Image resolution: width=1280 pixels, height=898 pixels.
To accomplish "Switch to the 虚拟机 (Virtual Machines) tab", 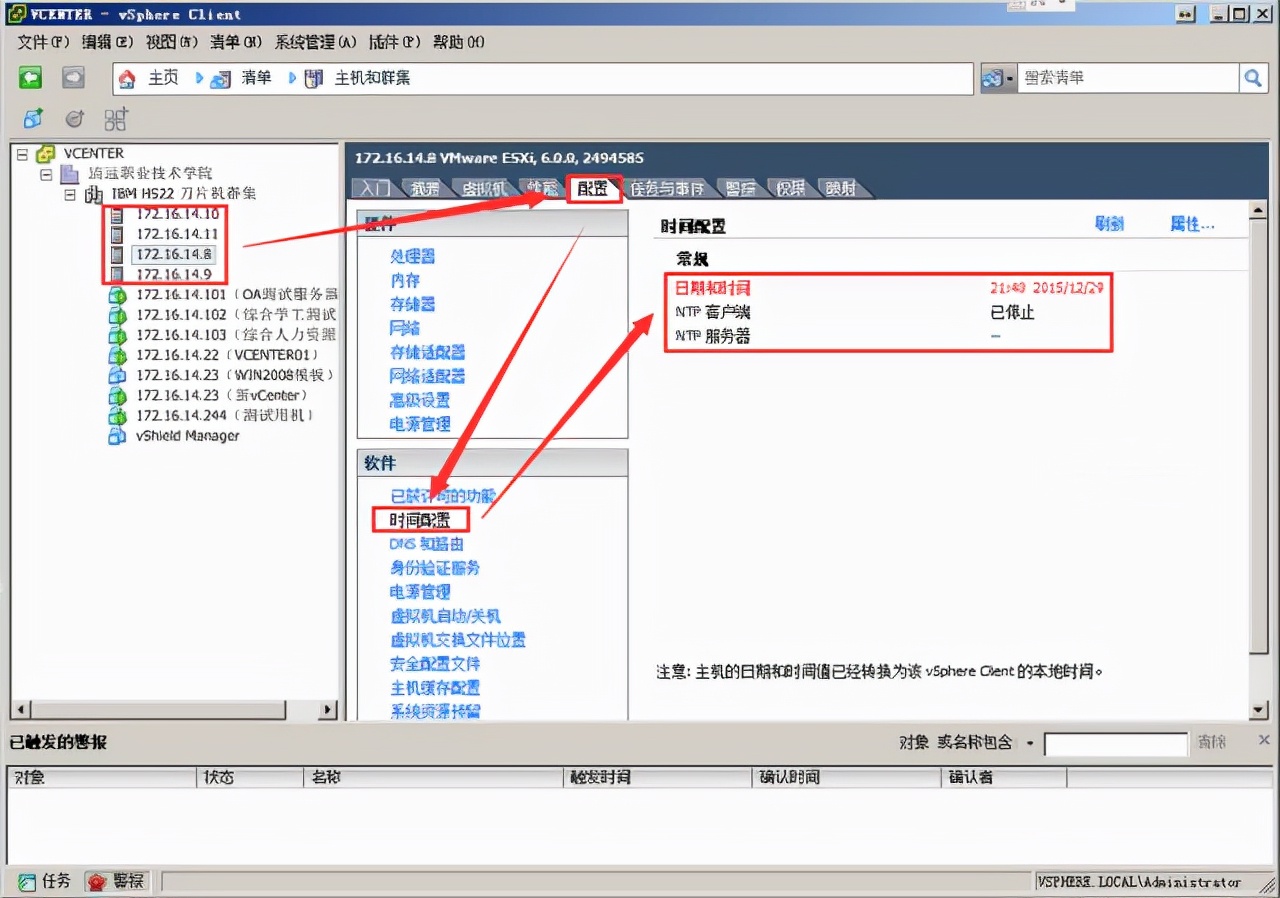I will coord(484,187).
